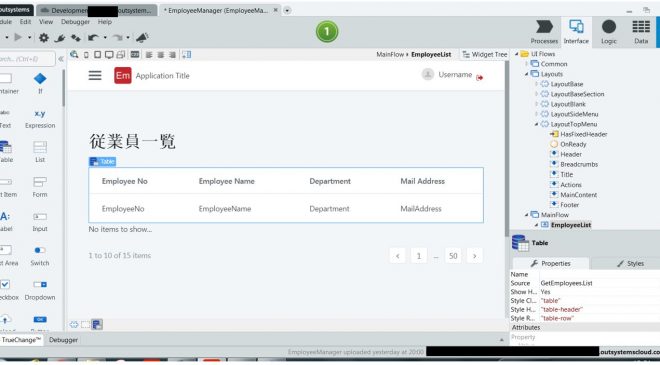Open the Debugger menu
The height and width of the screenshot is (365, 660).
75,22
